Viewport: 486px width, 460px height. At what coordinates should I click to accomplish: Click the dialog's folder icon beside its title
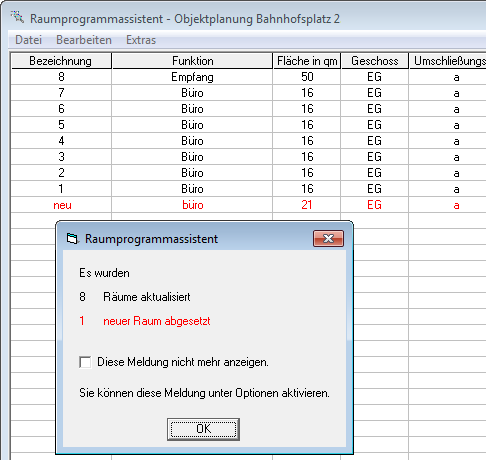click(72, 239)
